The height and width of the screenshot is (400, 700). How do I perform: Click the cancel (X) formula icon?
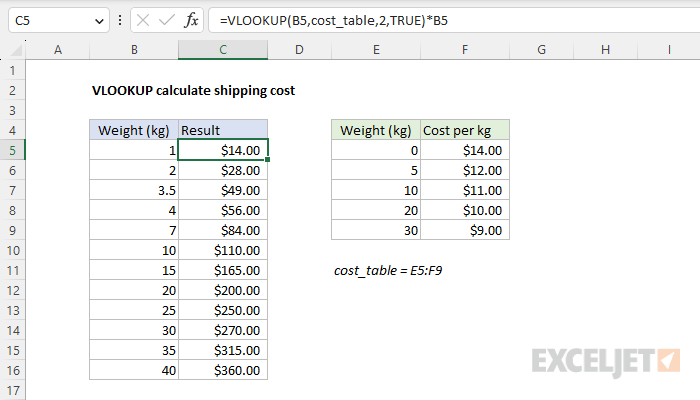pyautogui.click(x=143, y=20)
